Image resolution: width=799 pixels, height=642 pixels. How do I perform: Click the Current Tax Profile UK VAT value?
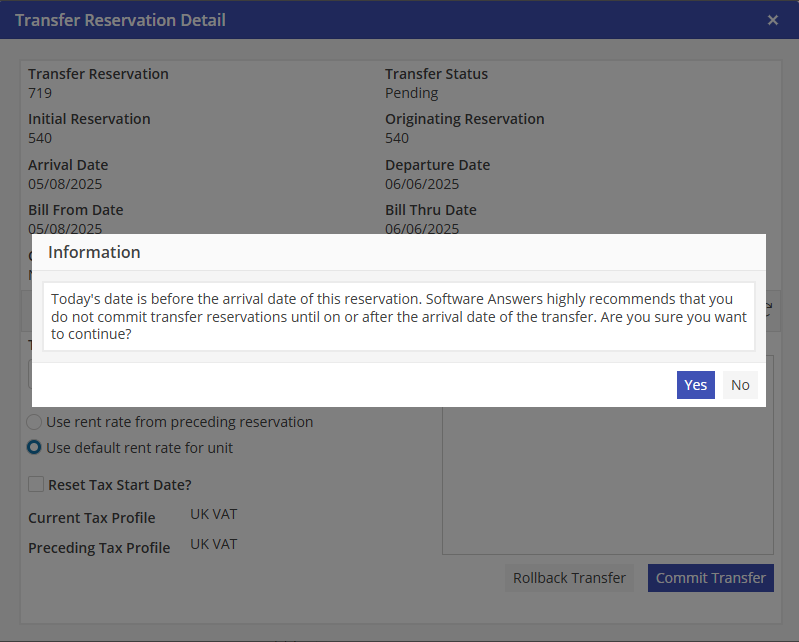(x=214, y=515)
